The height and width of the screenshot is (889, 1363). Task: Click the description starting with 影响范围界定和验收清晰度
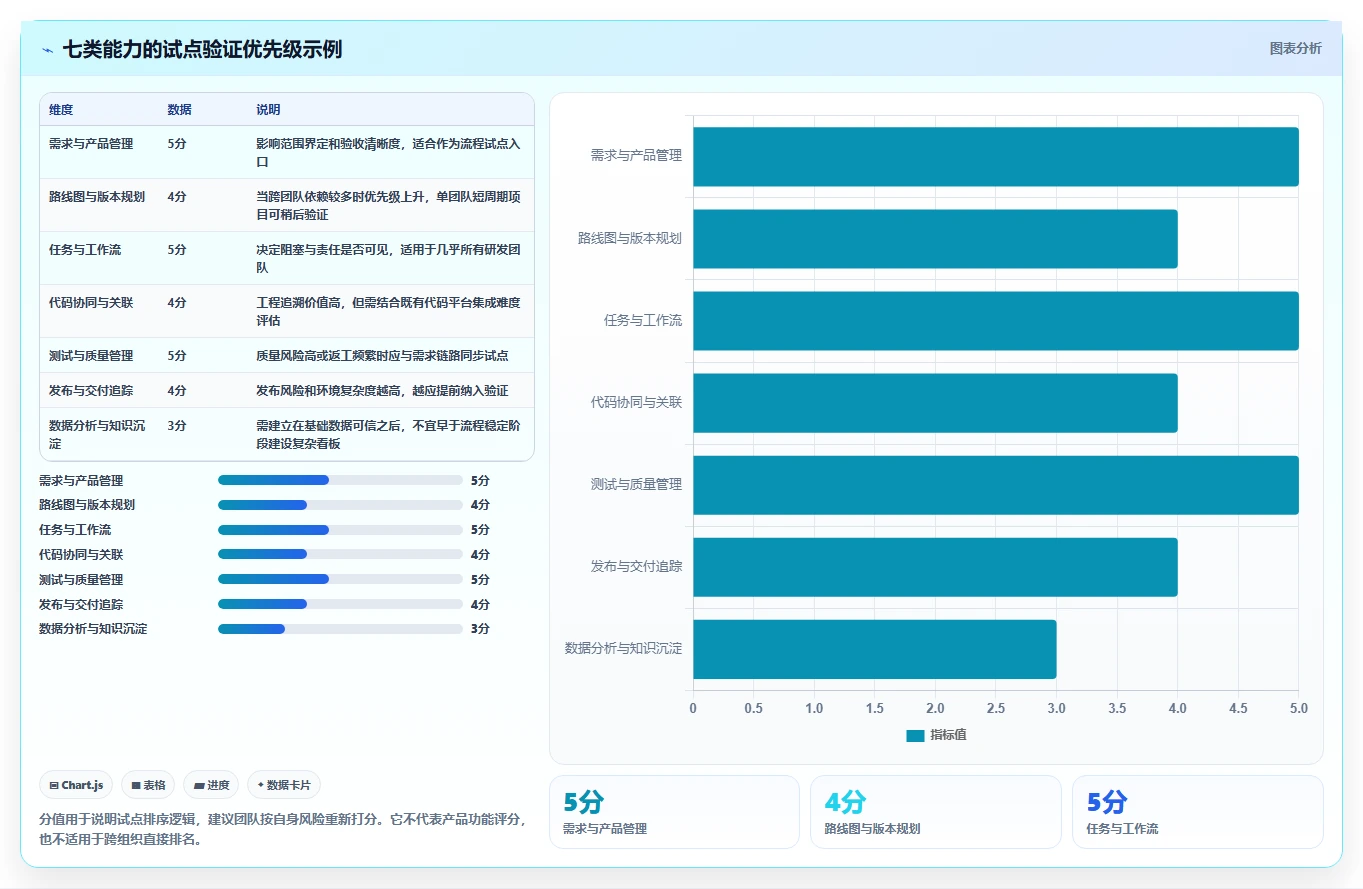388,153
